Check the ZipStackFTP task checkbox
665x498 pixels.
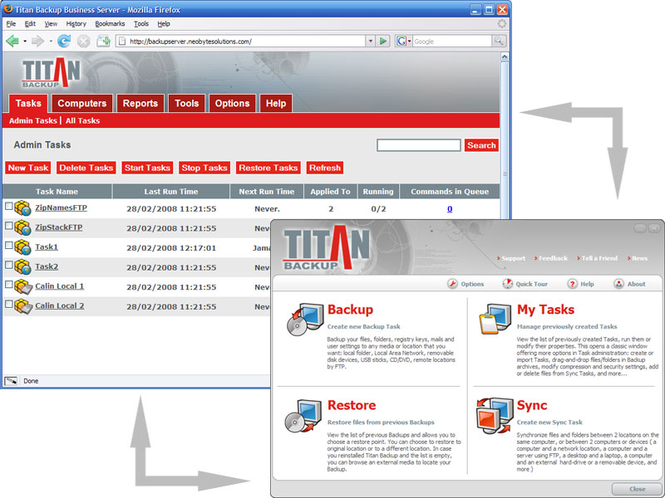(x=9, y=226)
